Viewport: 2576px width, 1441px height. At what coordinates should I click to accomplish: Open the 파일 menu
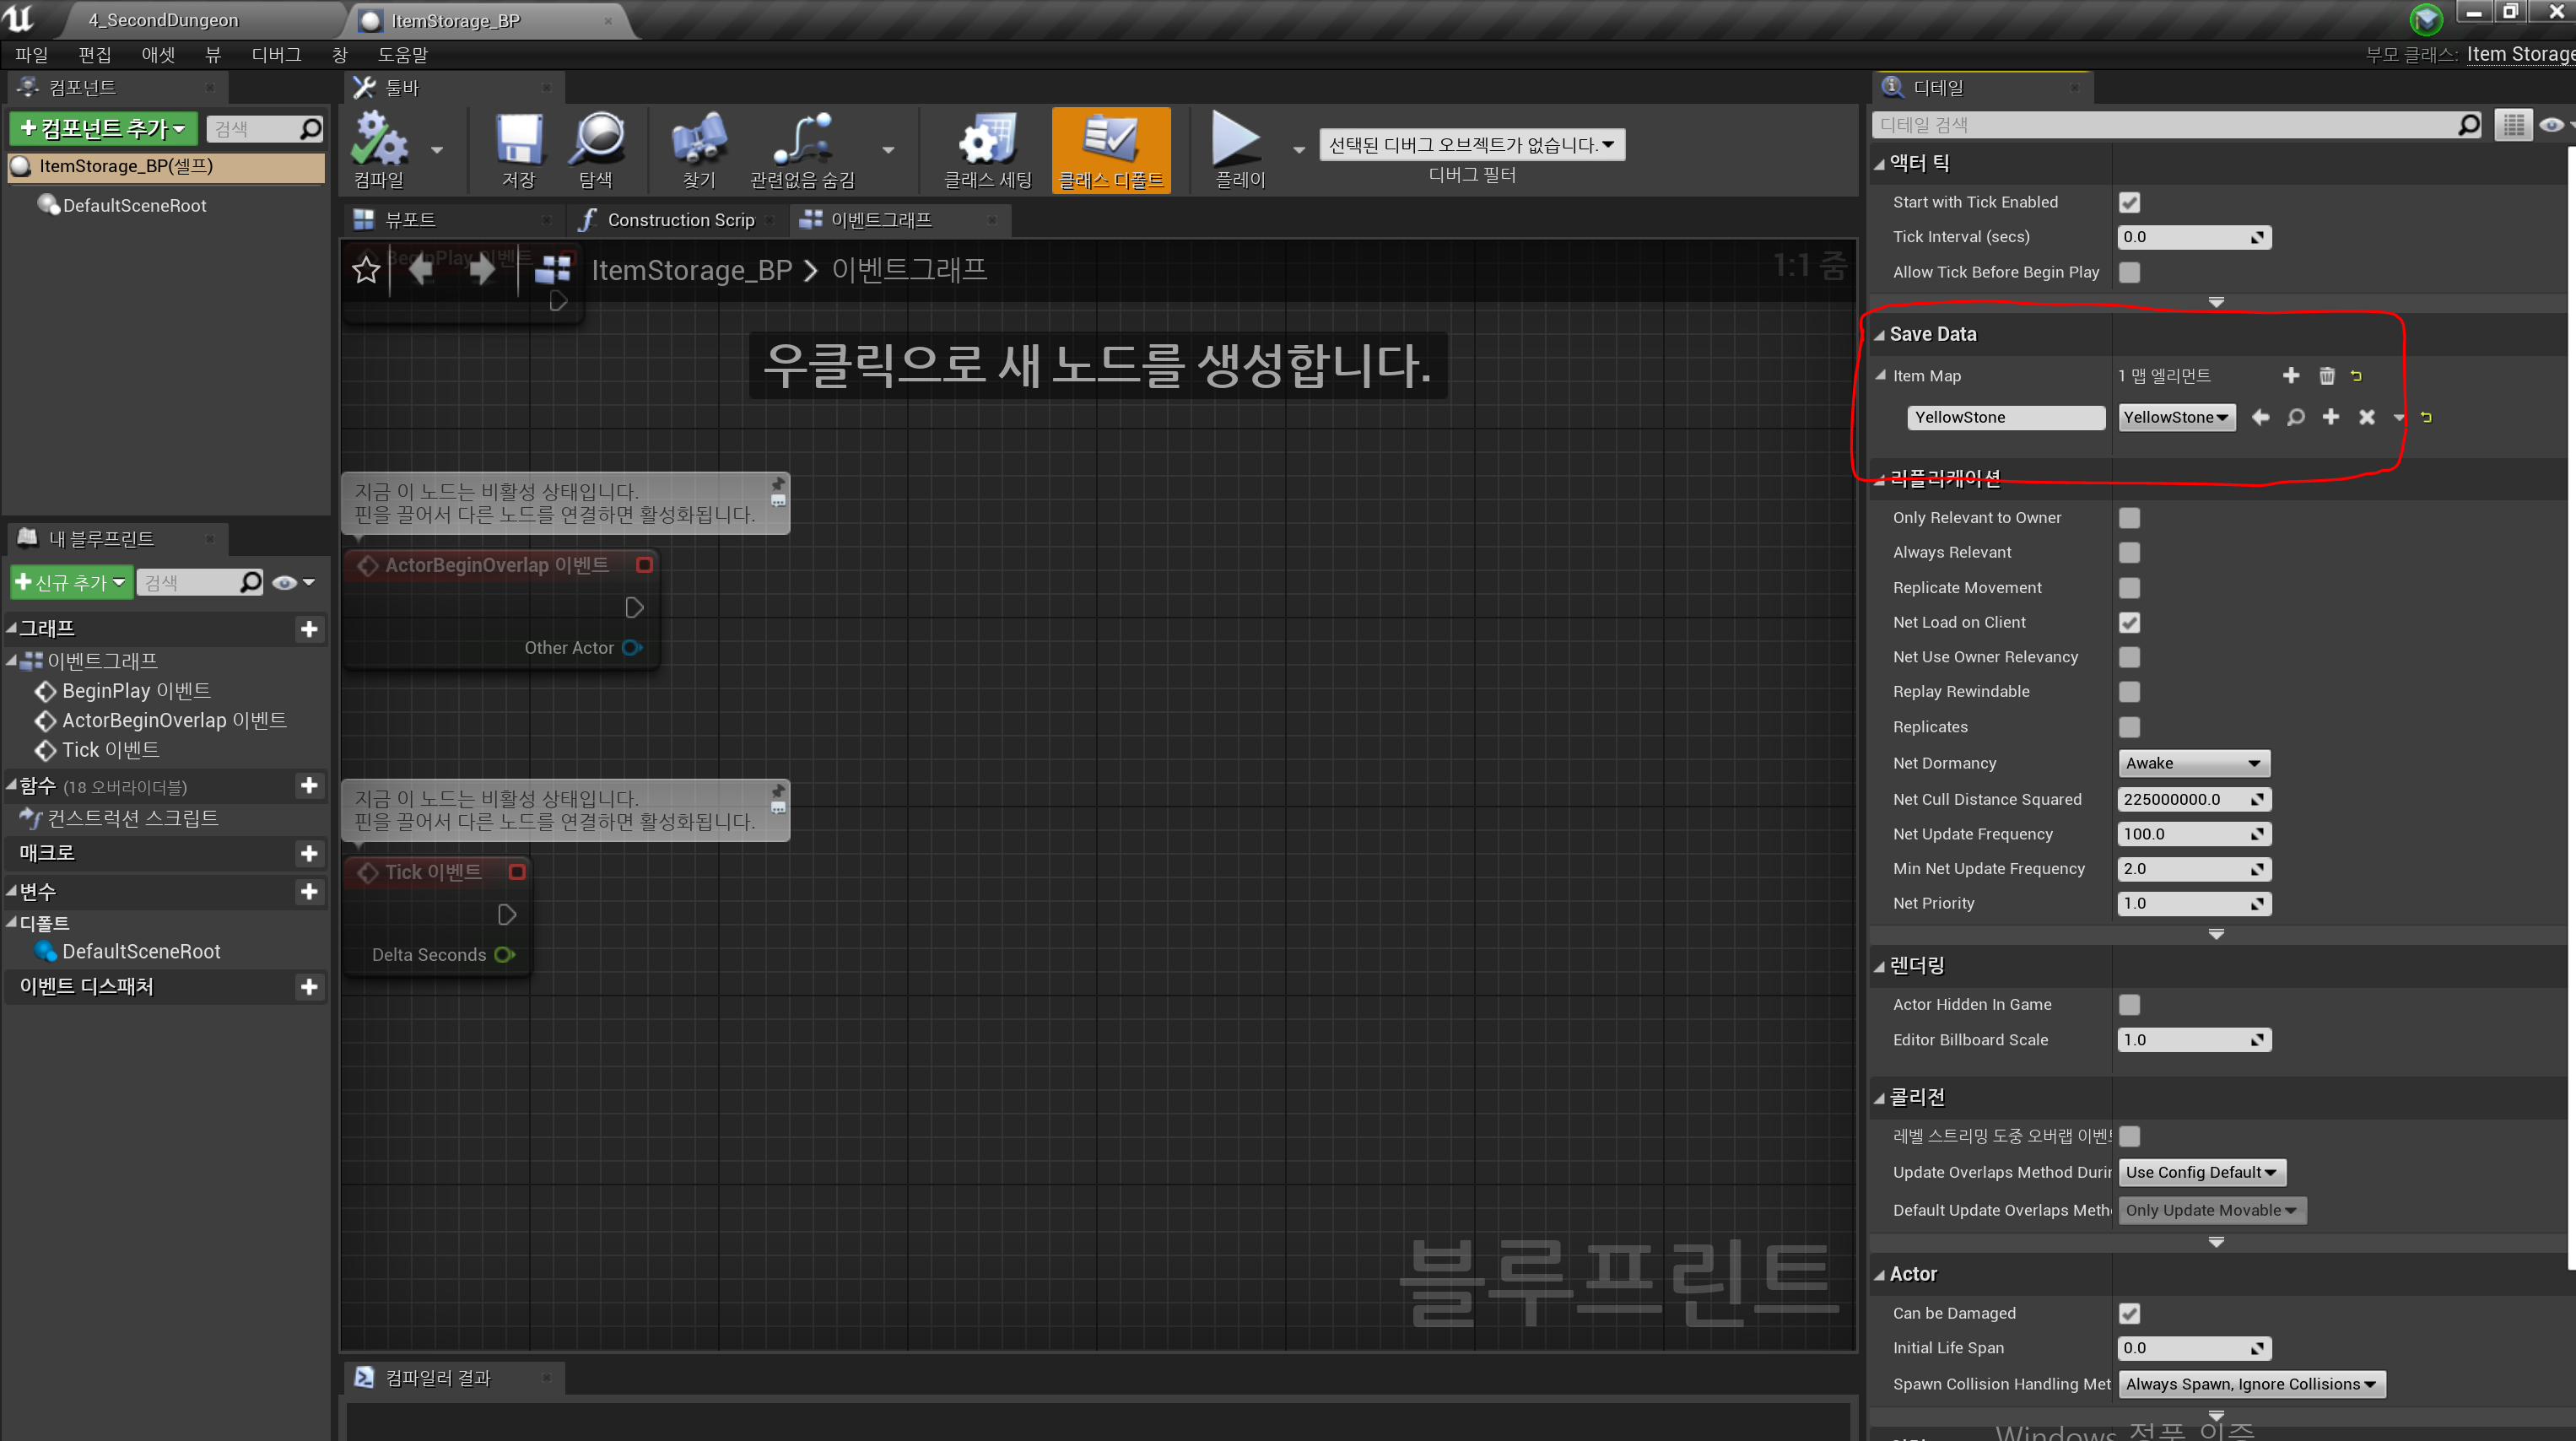click(x=30, y=55)
